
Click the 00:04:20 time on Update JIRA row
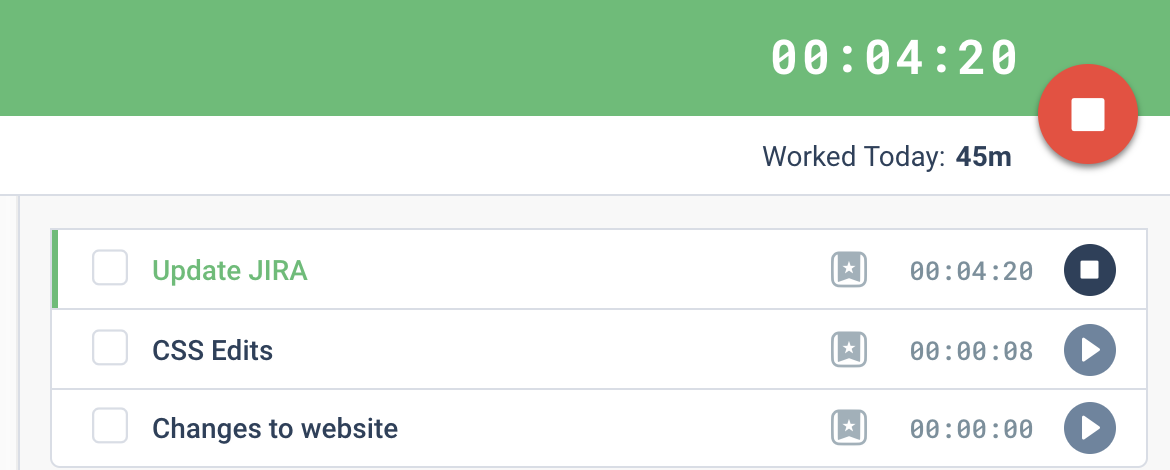click(x=971, y=271)
